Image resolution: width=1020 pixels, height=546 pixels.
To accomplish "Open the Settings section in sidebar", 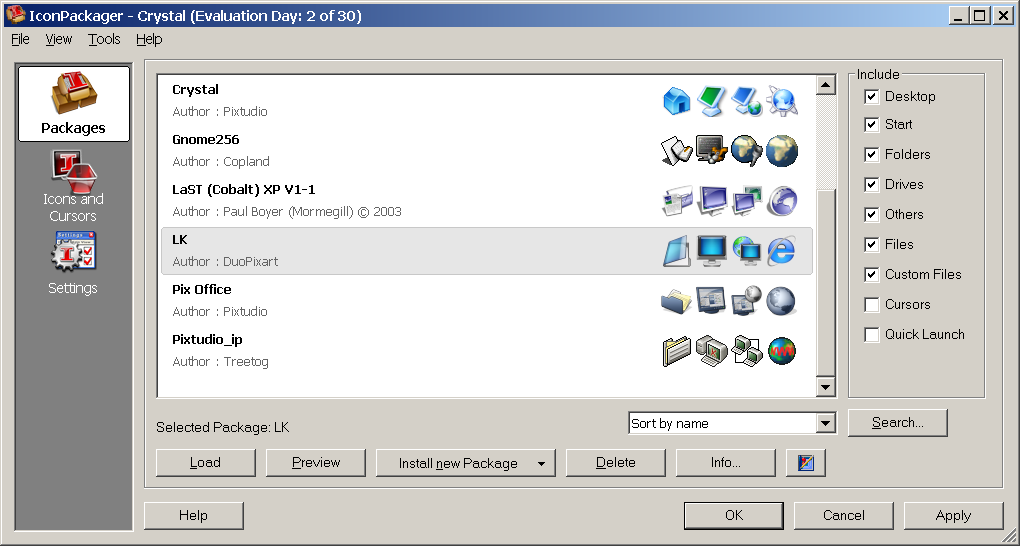I will pos(74,264).
